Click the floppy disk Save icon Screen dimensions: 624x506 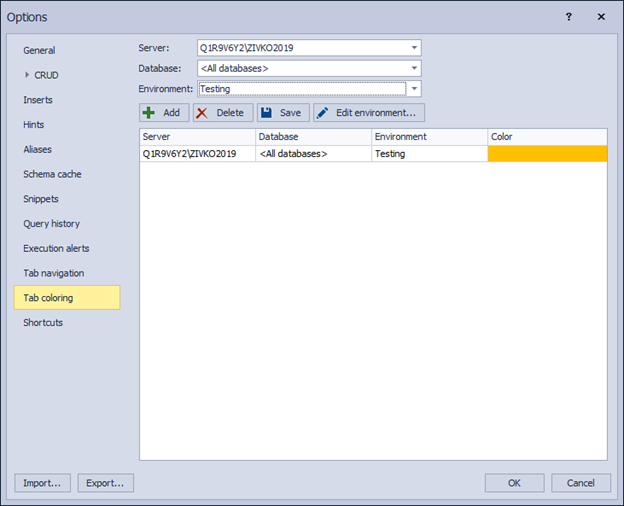pos(266,113)
